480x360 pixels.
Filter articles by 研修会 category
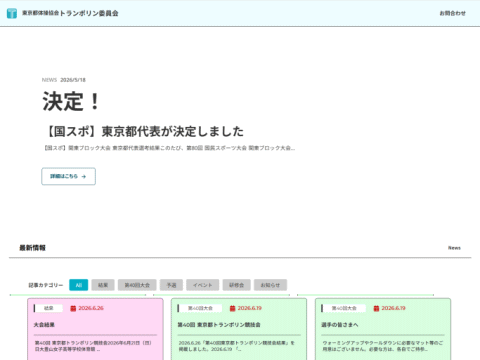236,285
